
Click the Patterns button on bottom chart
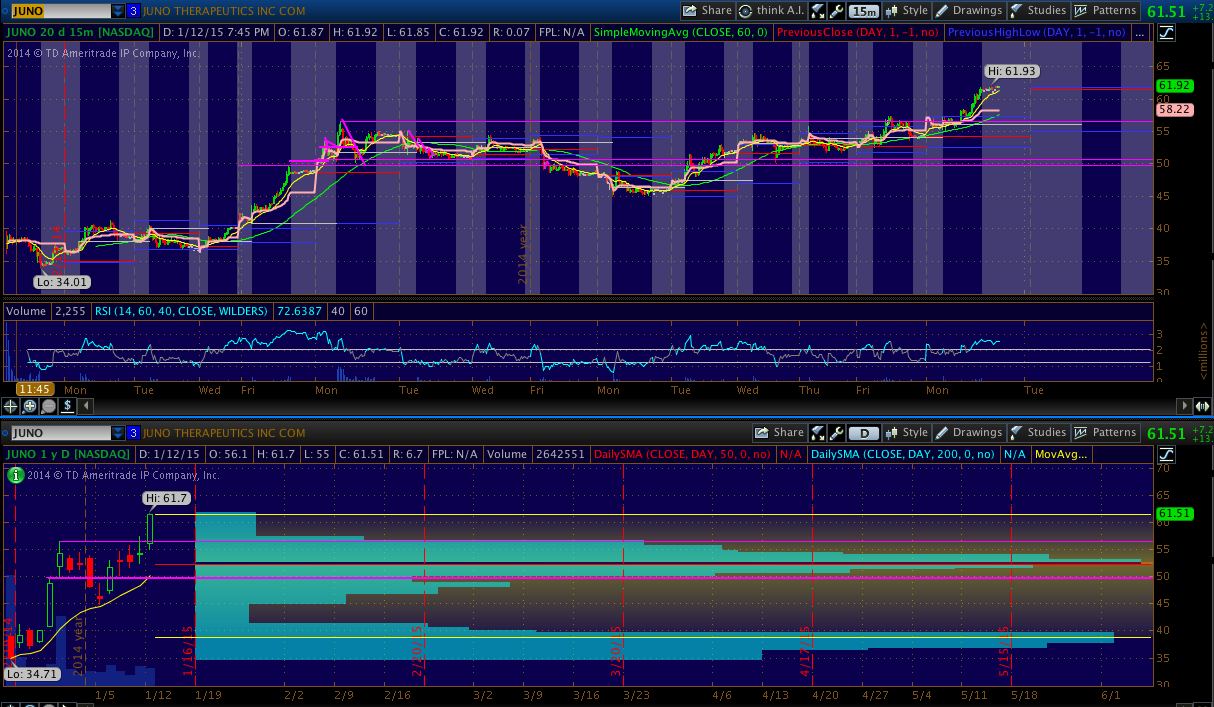pos(1105,433)
